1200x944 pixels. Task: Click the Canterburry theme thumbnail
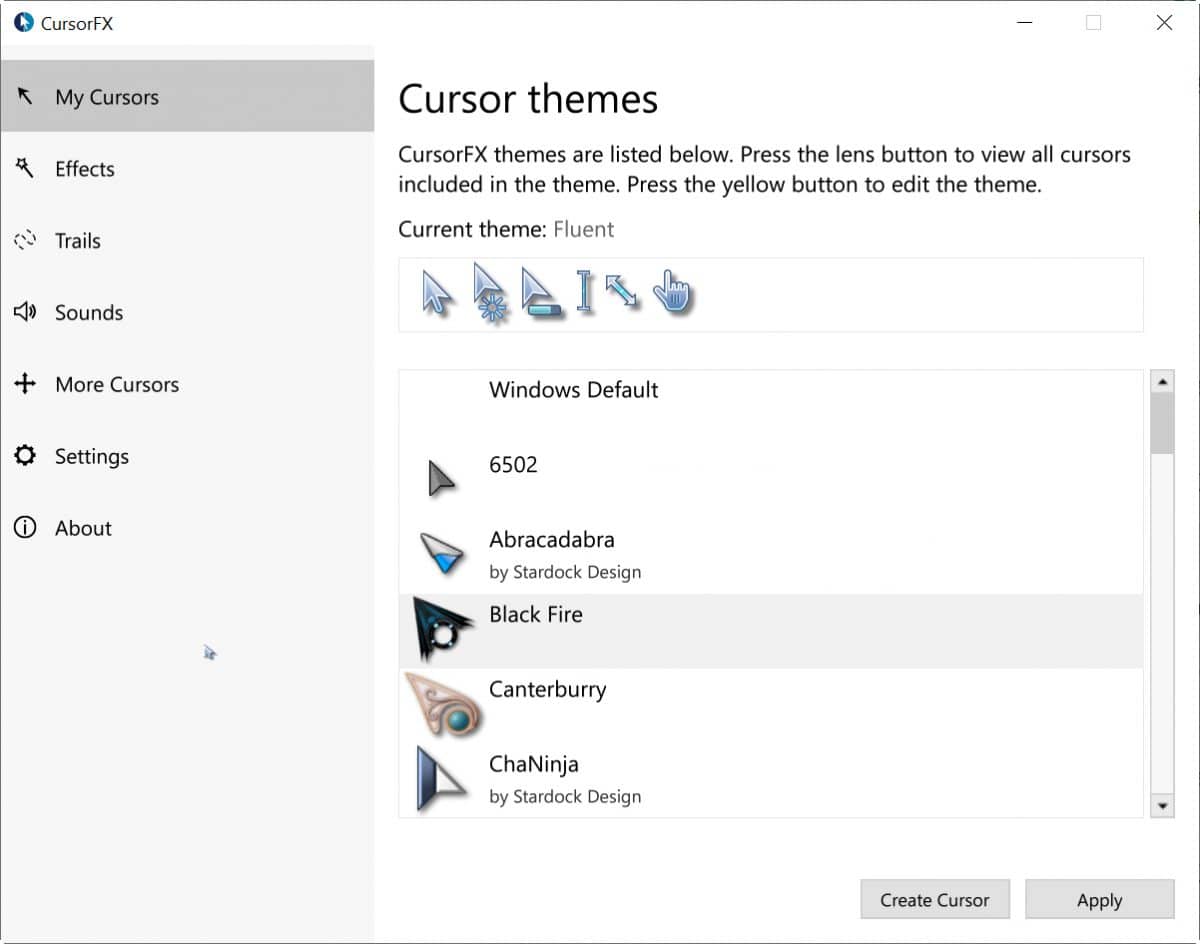(444, 702)
